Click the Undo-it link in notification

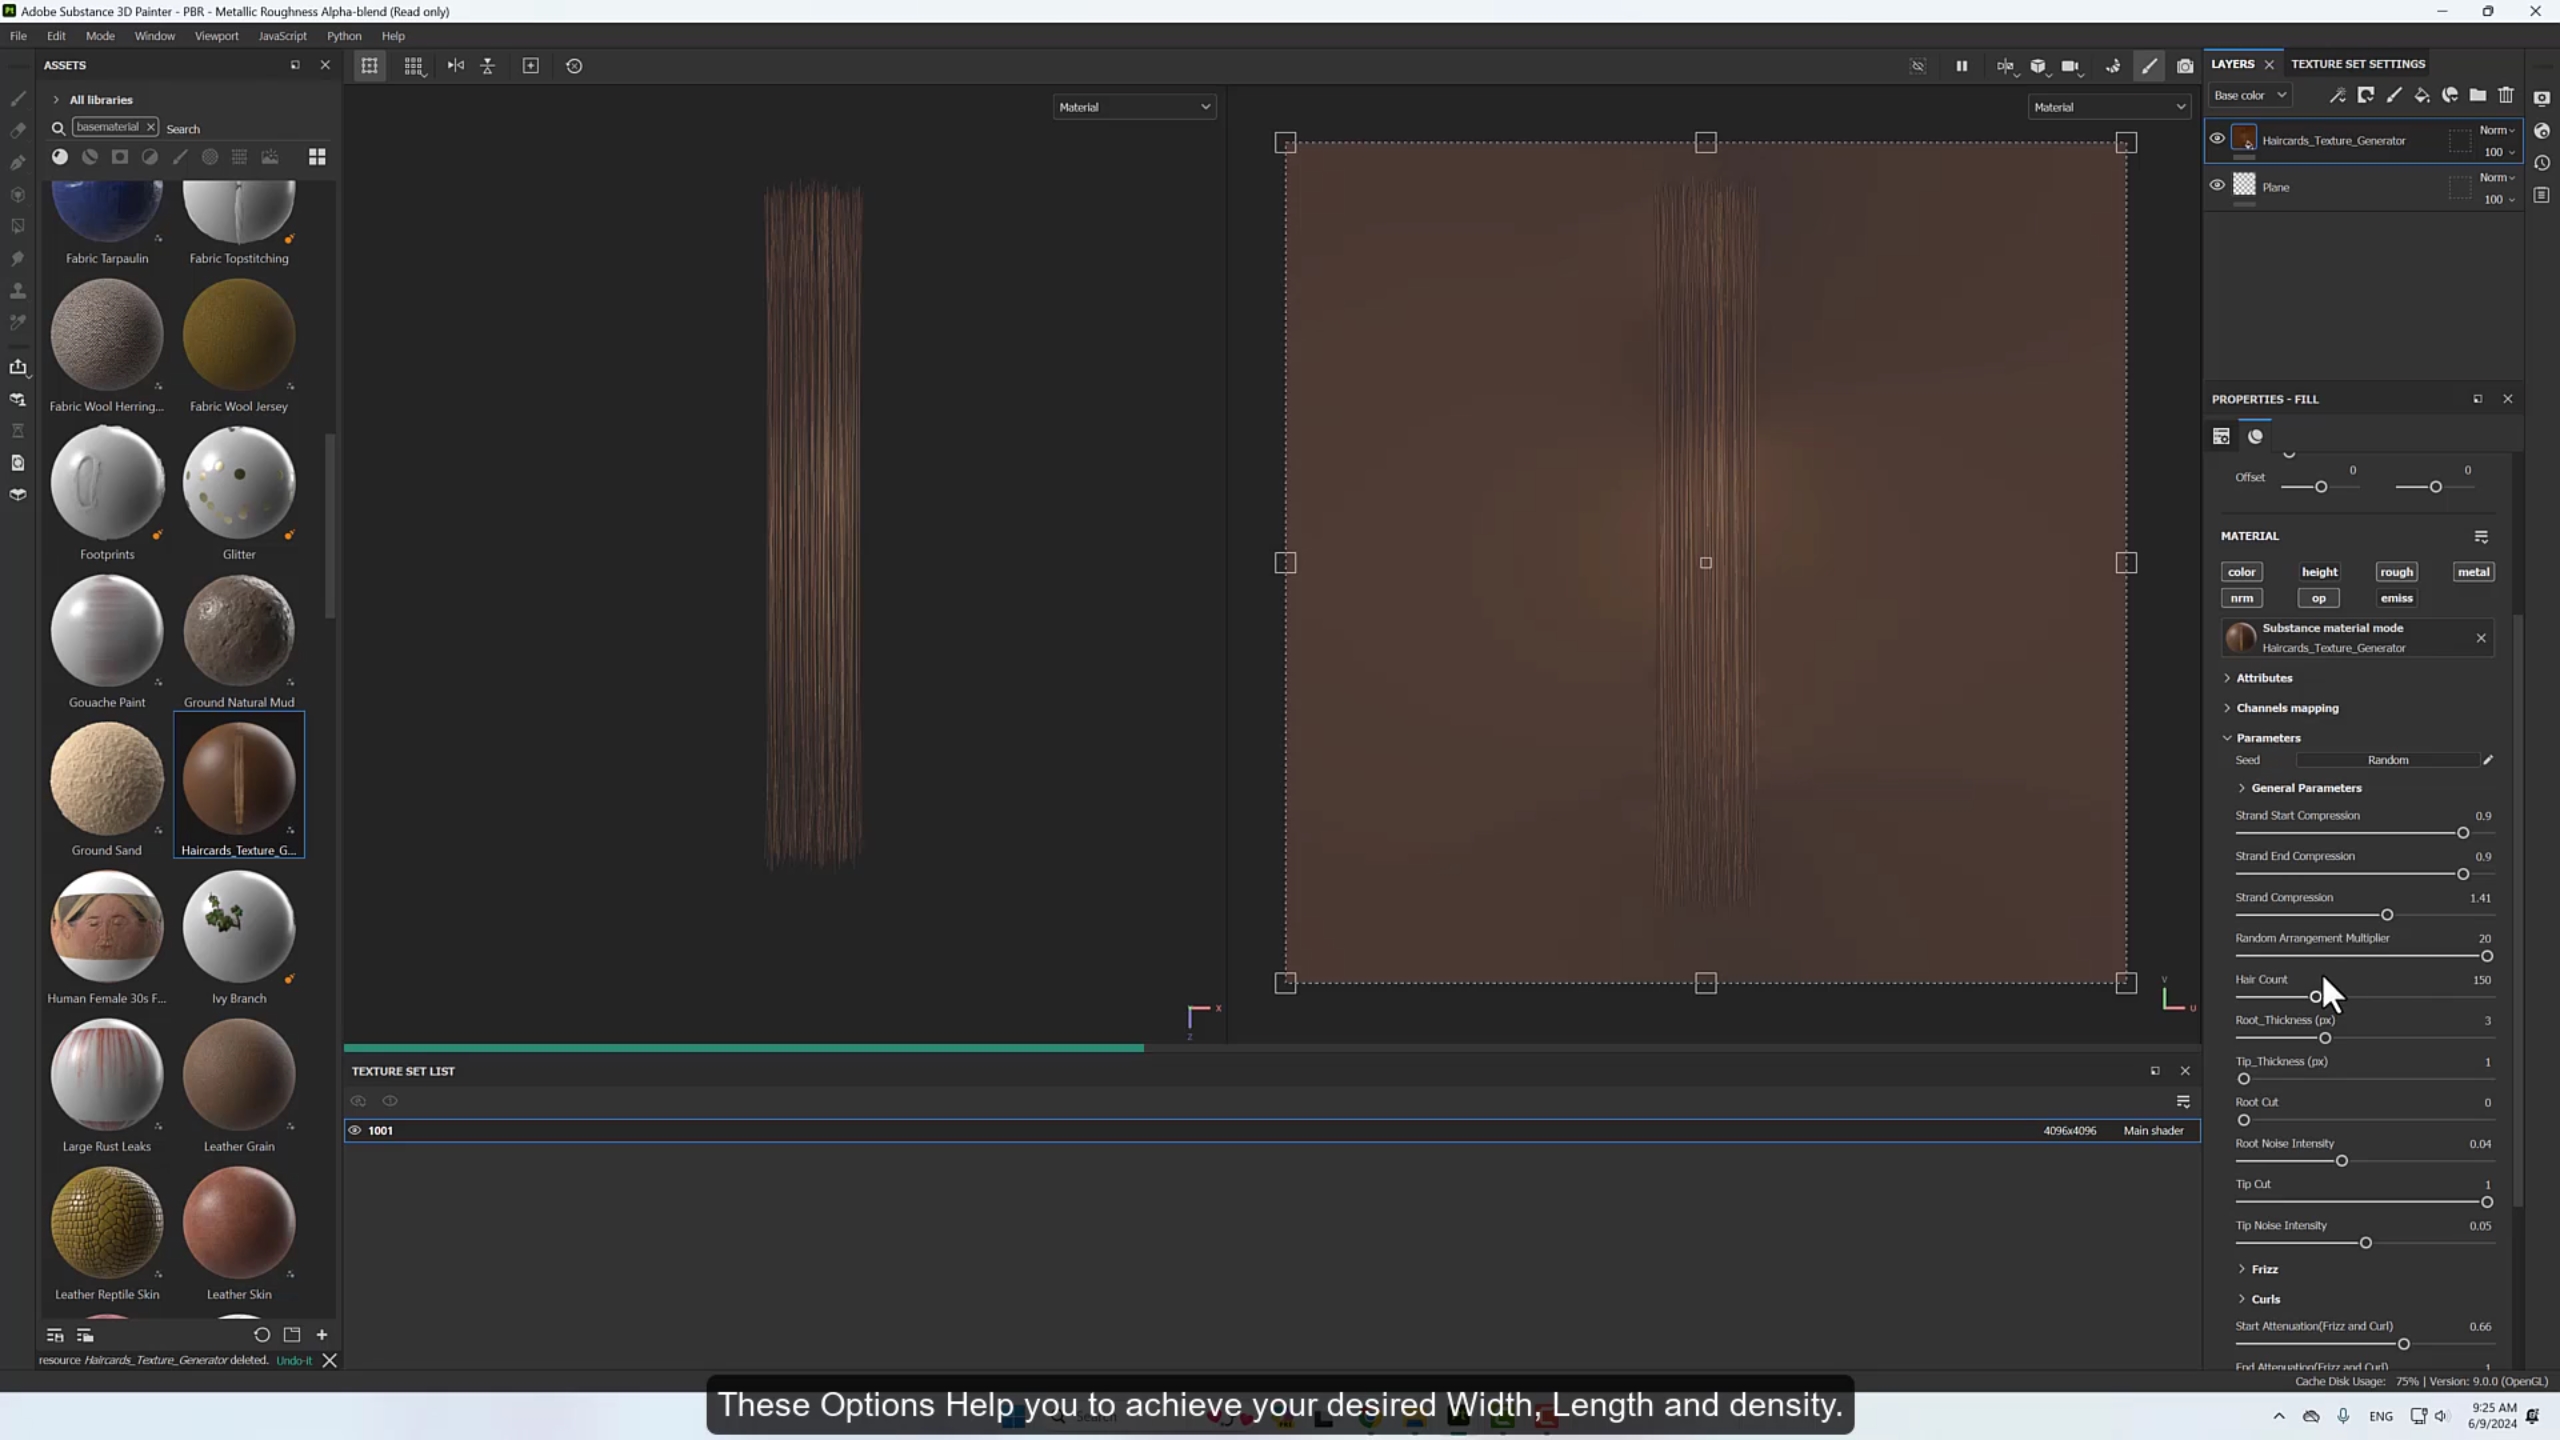point(294,1360)
